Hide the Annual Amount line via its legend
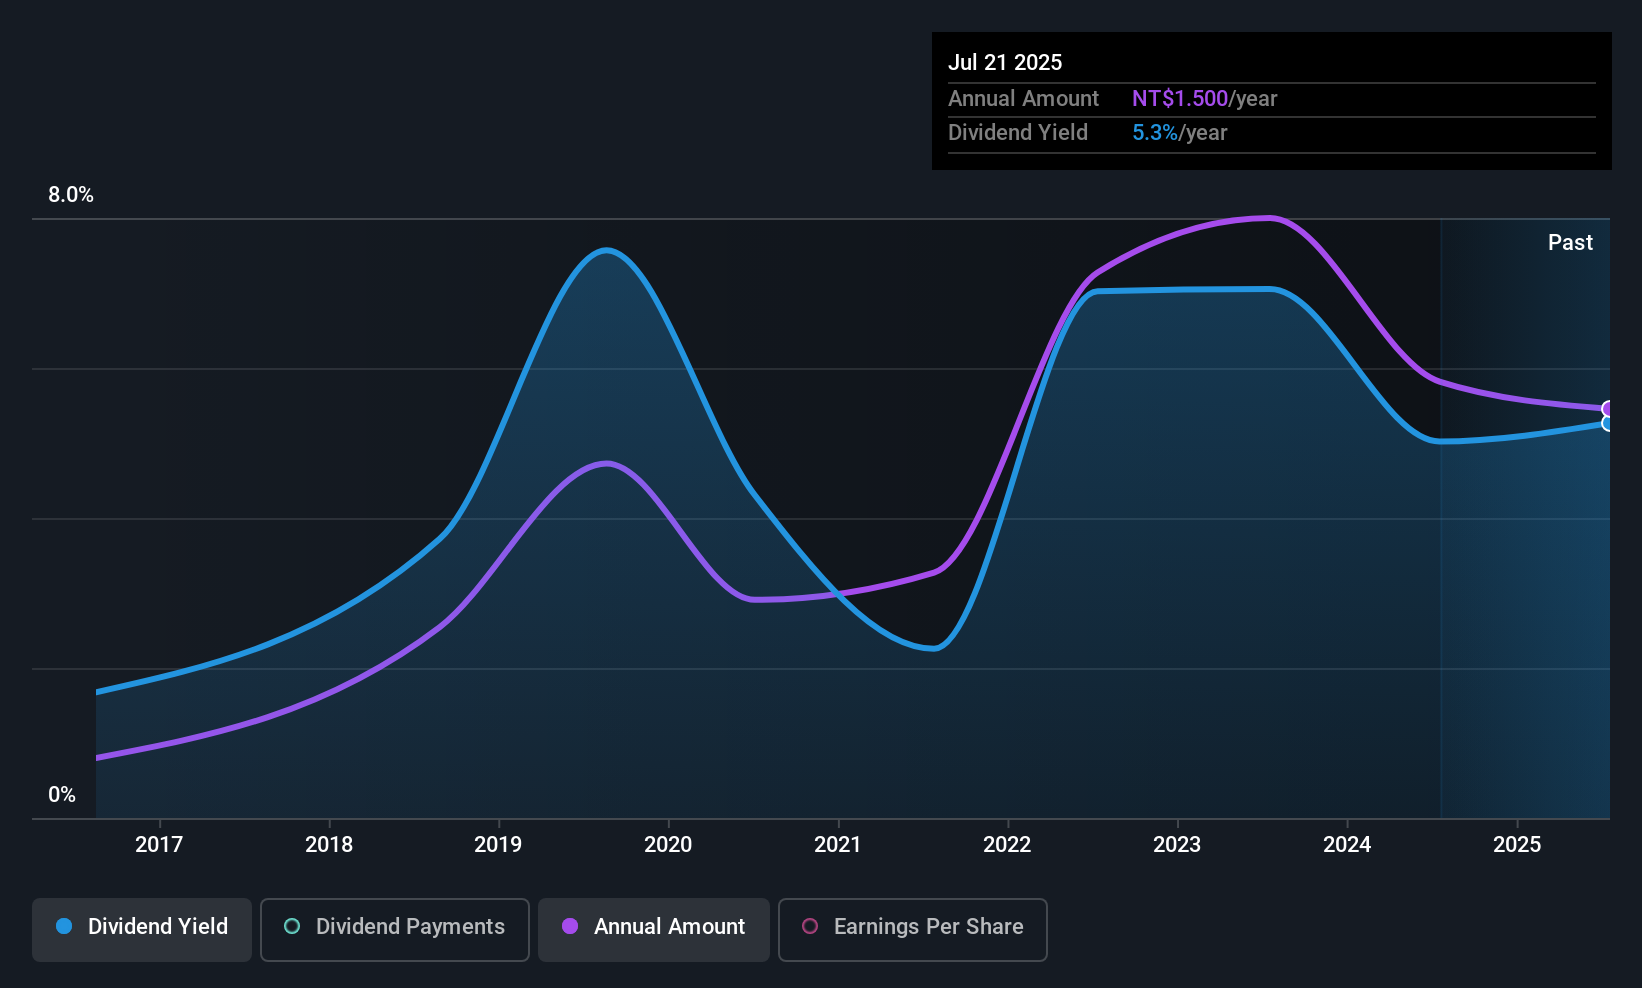This screenshot has width=1642, height=988. [x=654, y=927]
